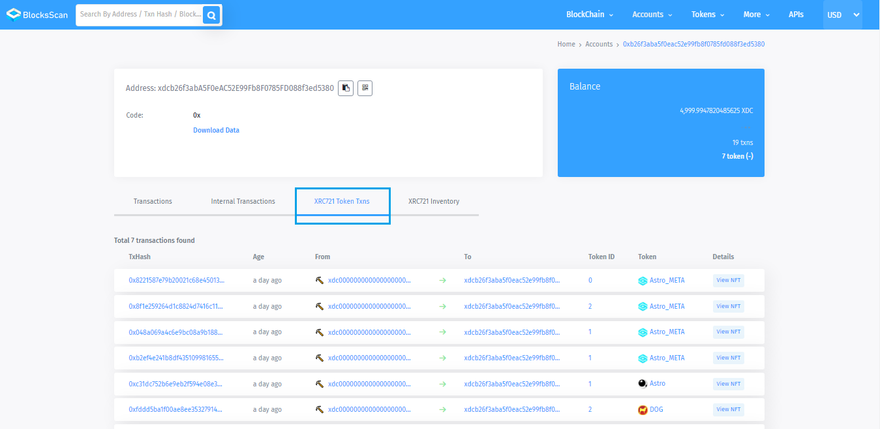Click the Astro token icon

(643, 384)
